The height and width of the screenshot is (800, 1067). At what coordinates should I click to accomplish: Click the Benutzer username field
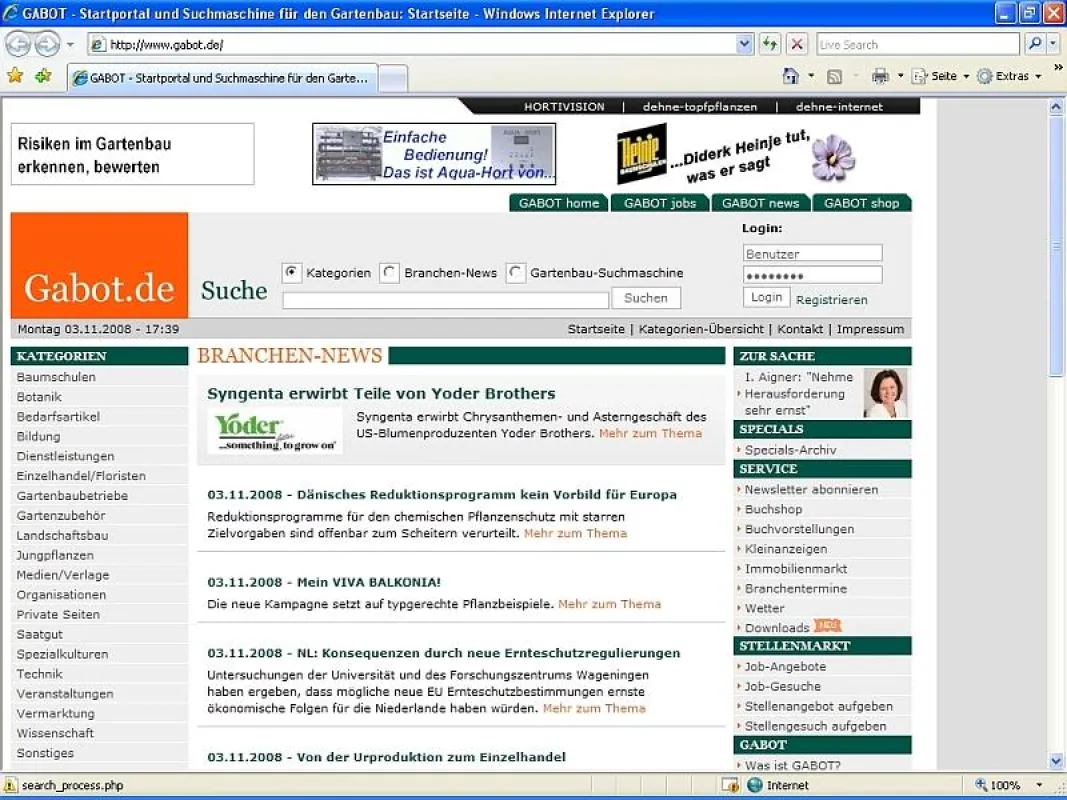point(812,253)
